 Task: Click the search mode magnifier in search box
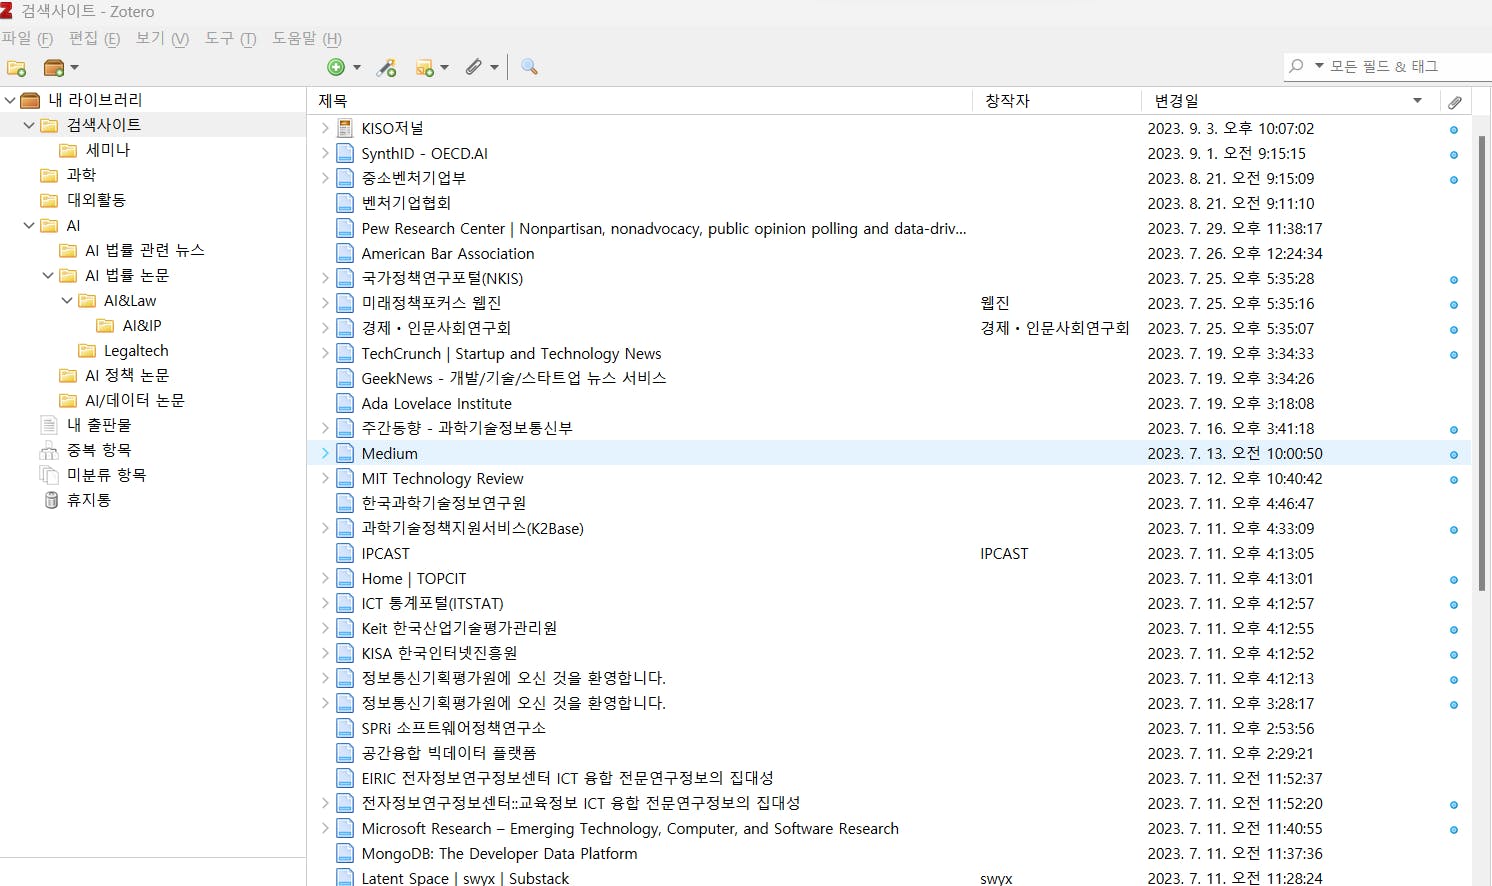click(x=1297, y=66)
